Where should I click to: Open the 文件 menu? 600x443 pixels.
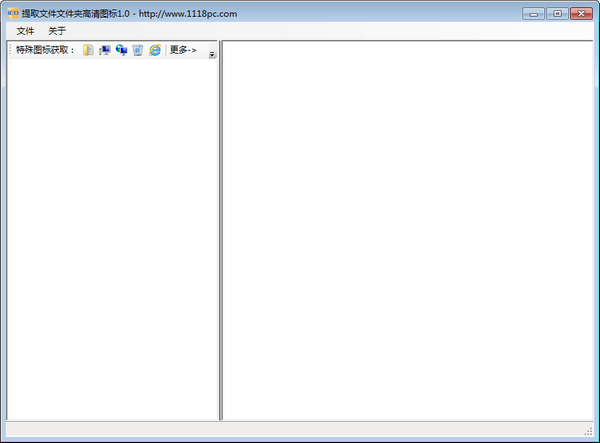coord(25,31)
